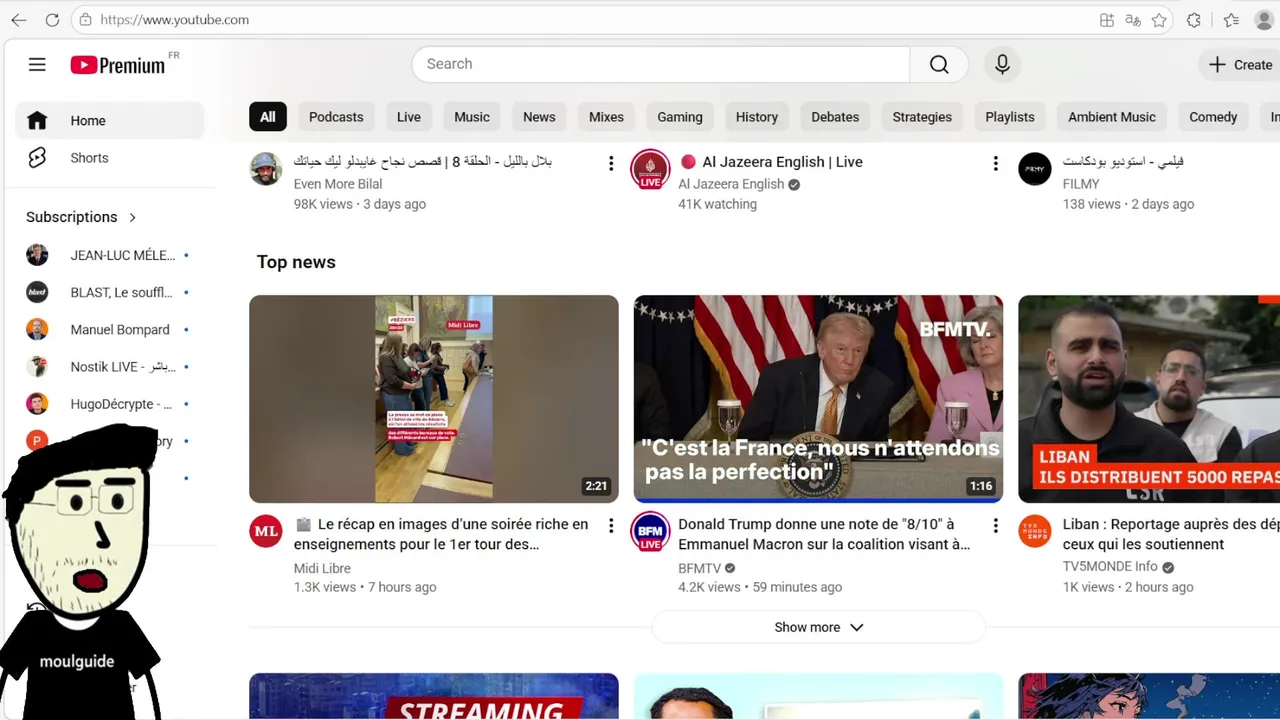Open the STREAMING video thumbnail
This screenshot has width=1280, height=720.
(x=434, y=696)
